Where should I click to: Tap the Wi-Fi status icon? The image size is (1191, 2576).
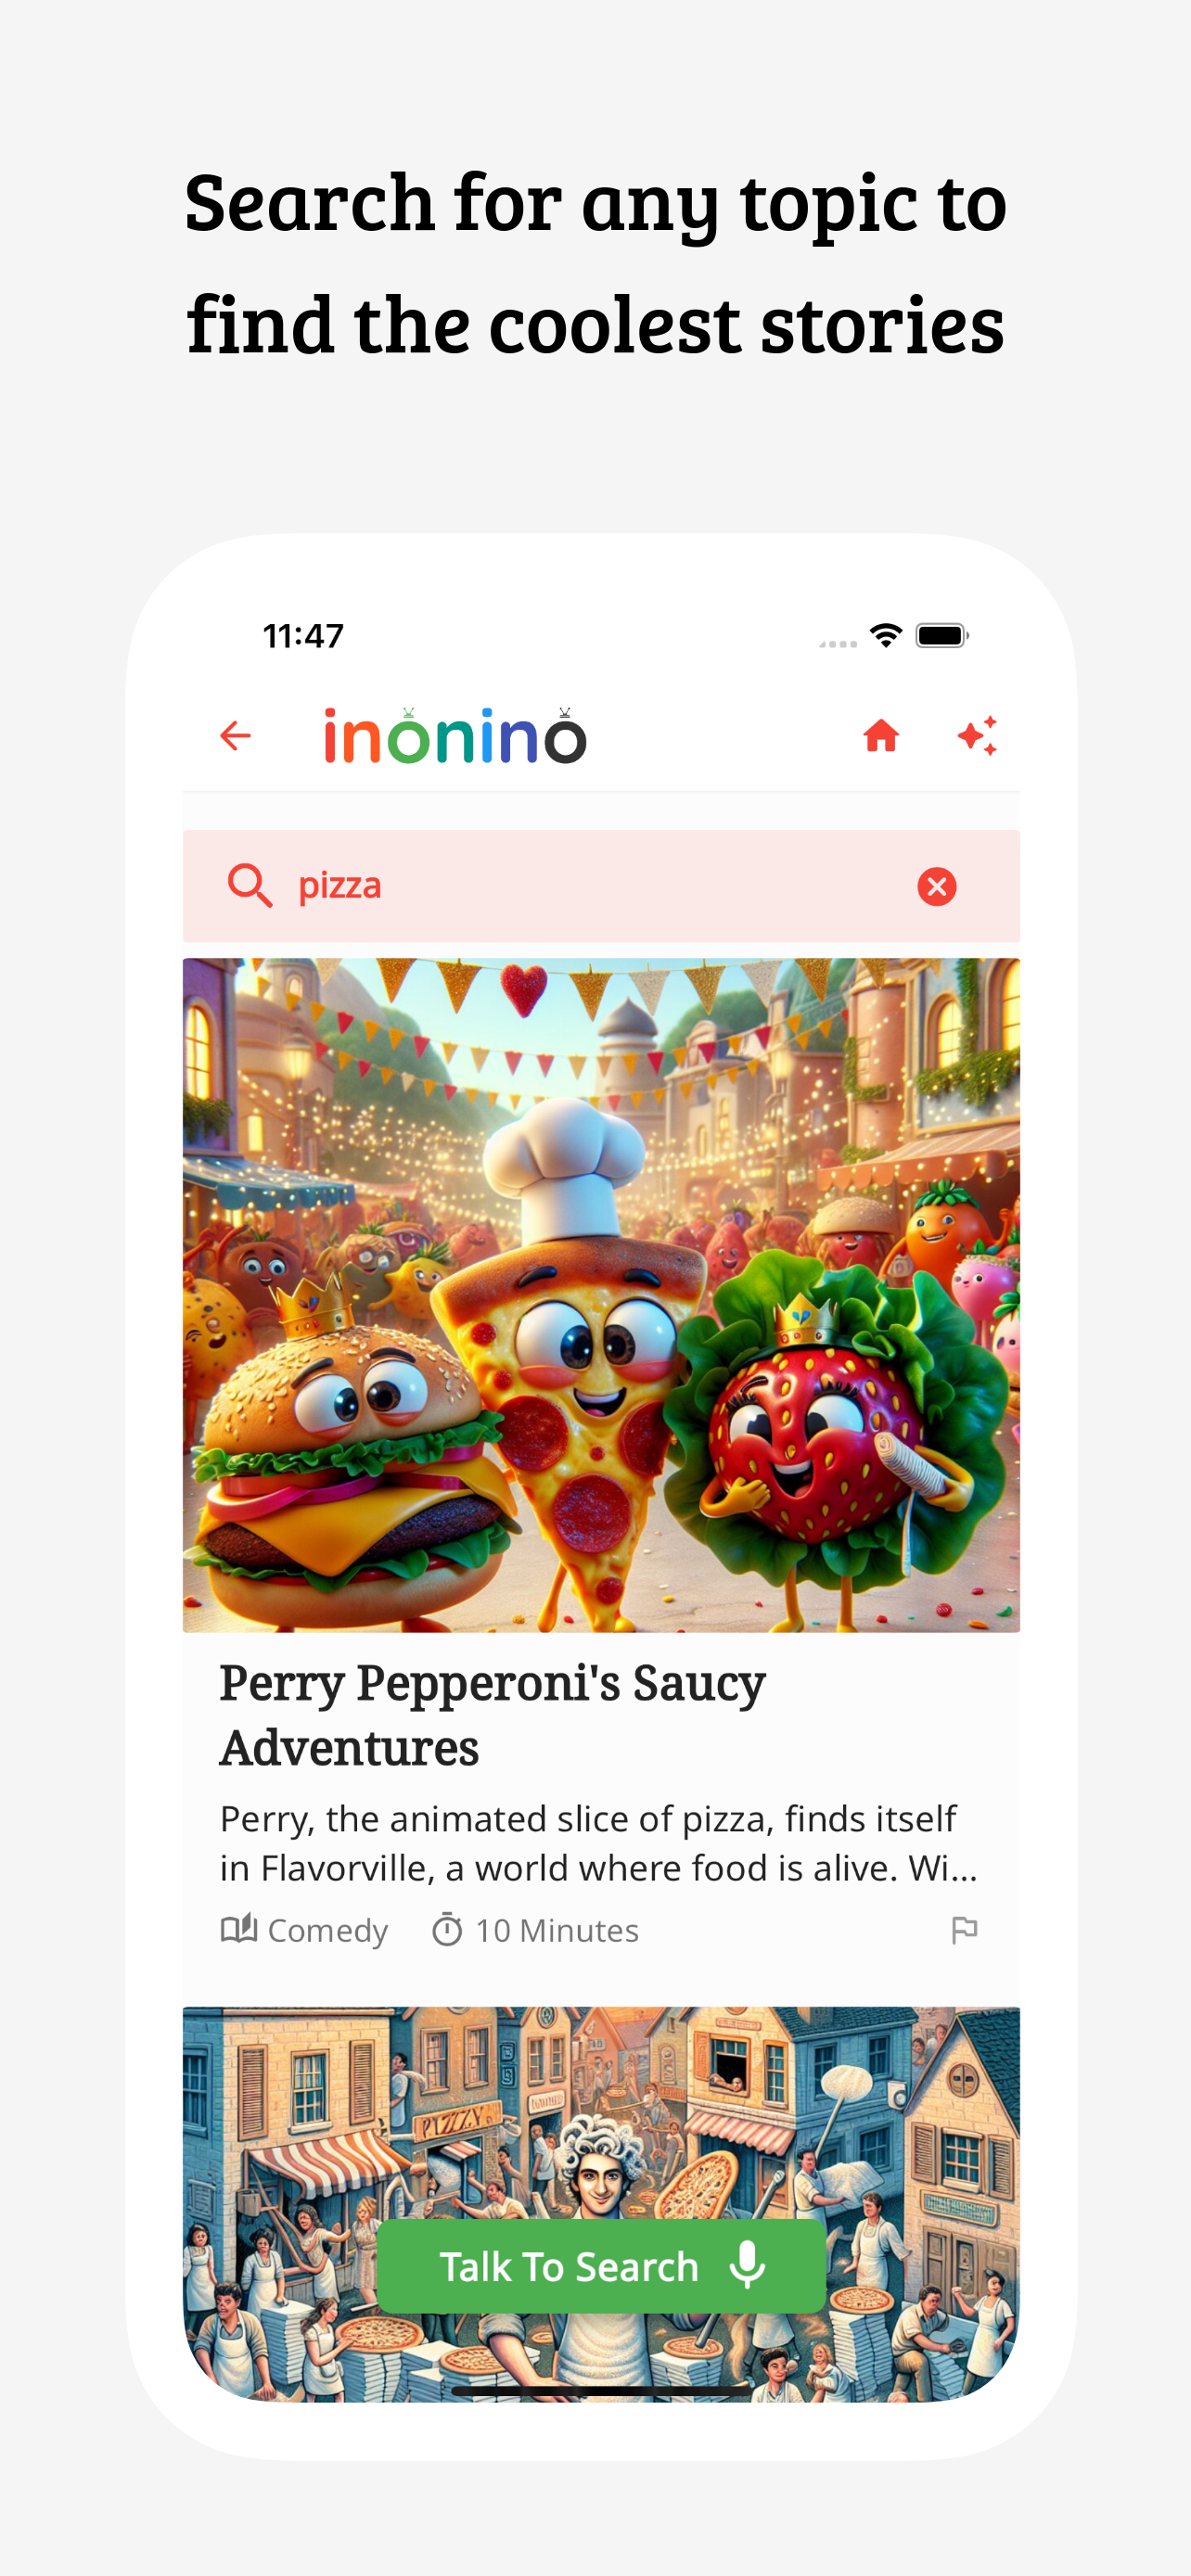point(885,635)
